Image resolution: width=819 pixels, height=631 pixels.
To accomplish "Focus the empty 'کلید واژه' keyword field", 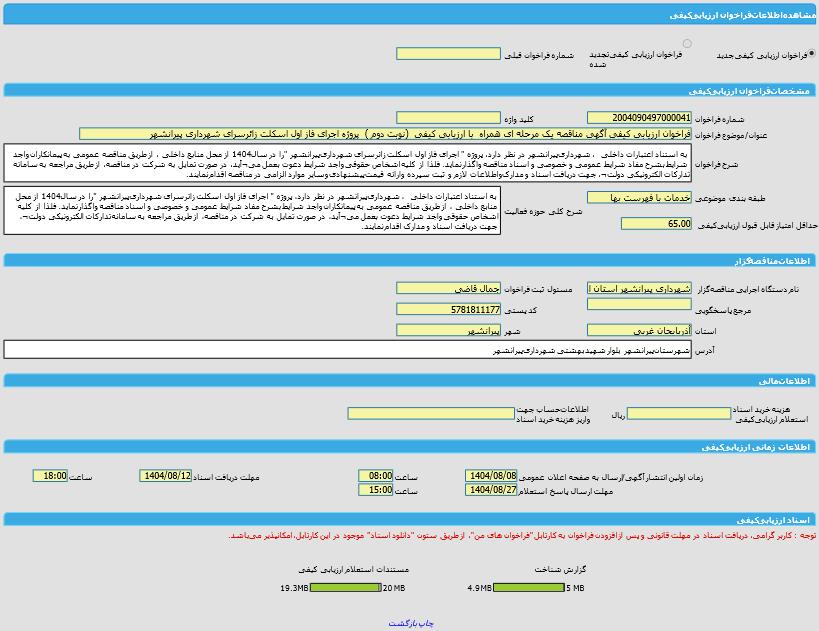I will click(x=448, y=118).
